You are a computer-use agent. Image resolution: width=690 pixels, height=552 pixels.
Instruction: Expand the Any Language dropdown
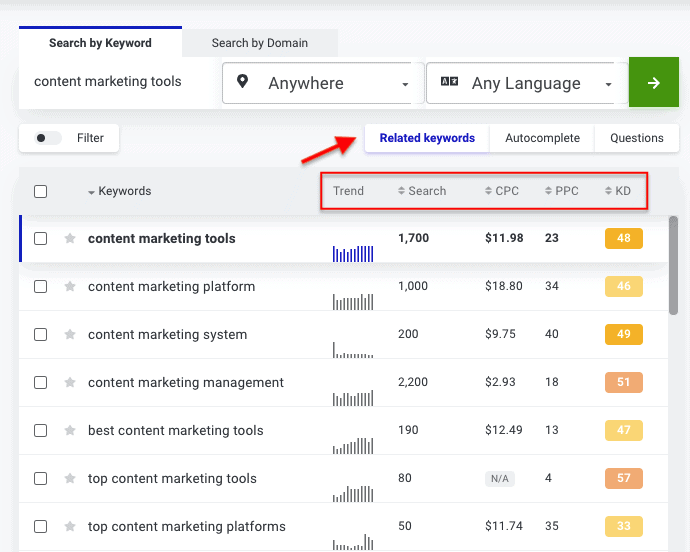pyautogui.click(x=525, y=84)
